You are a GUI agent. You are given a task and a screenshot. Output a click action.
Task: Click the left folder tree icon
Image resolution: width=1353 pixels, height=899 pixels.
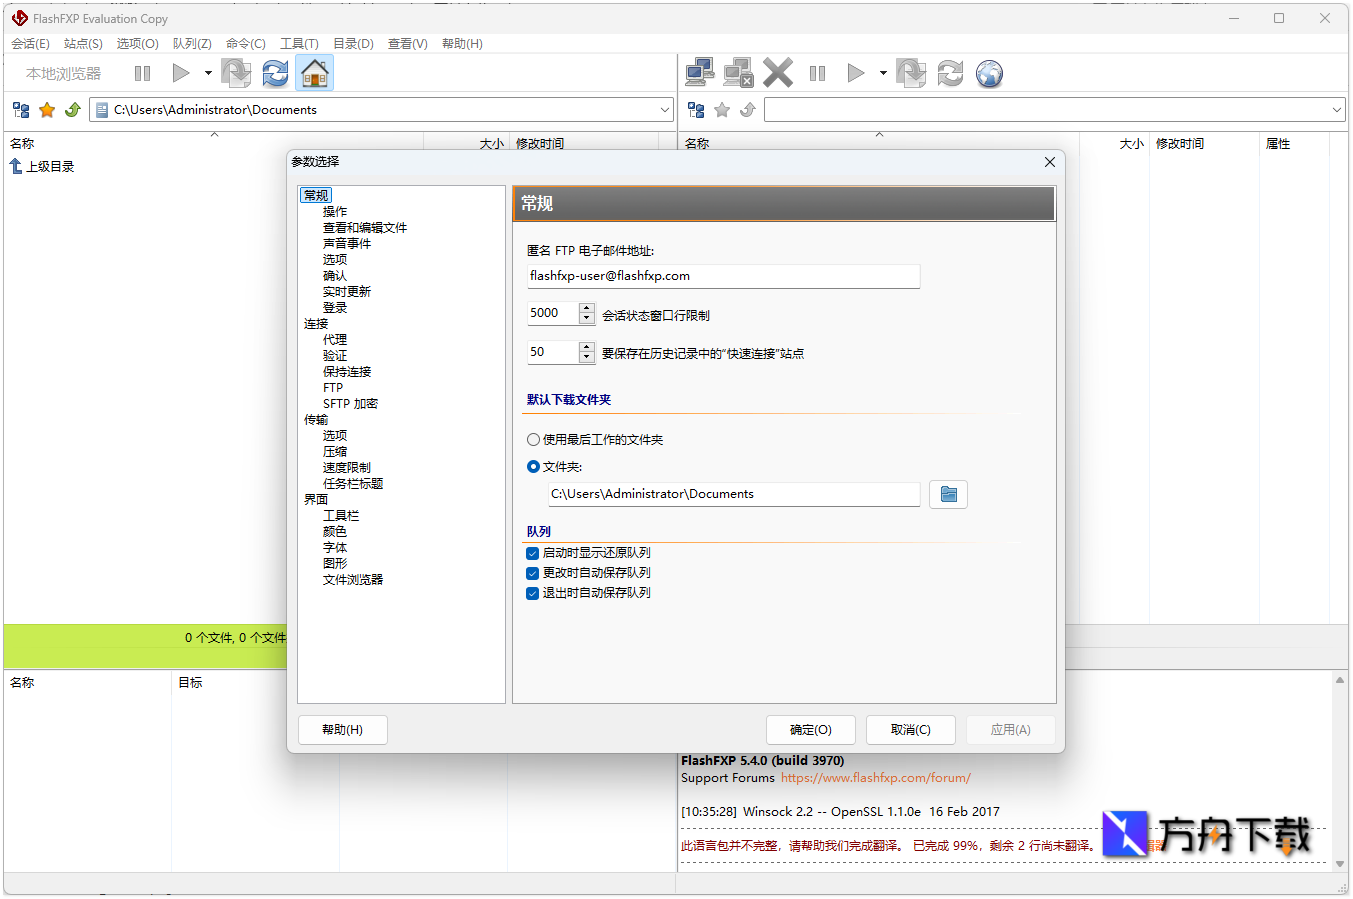click(21, 110)
